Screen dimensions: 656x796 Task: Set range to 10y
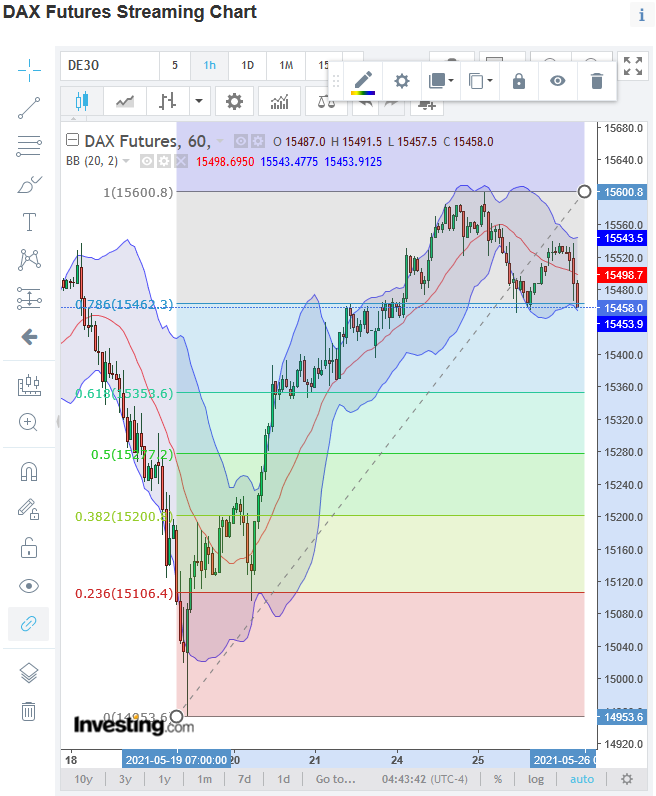[x=84, y=779]
